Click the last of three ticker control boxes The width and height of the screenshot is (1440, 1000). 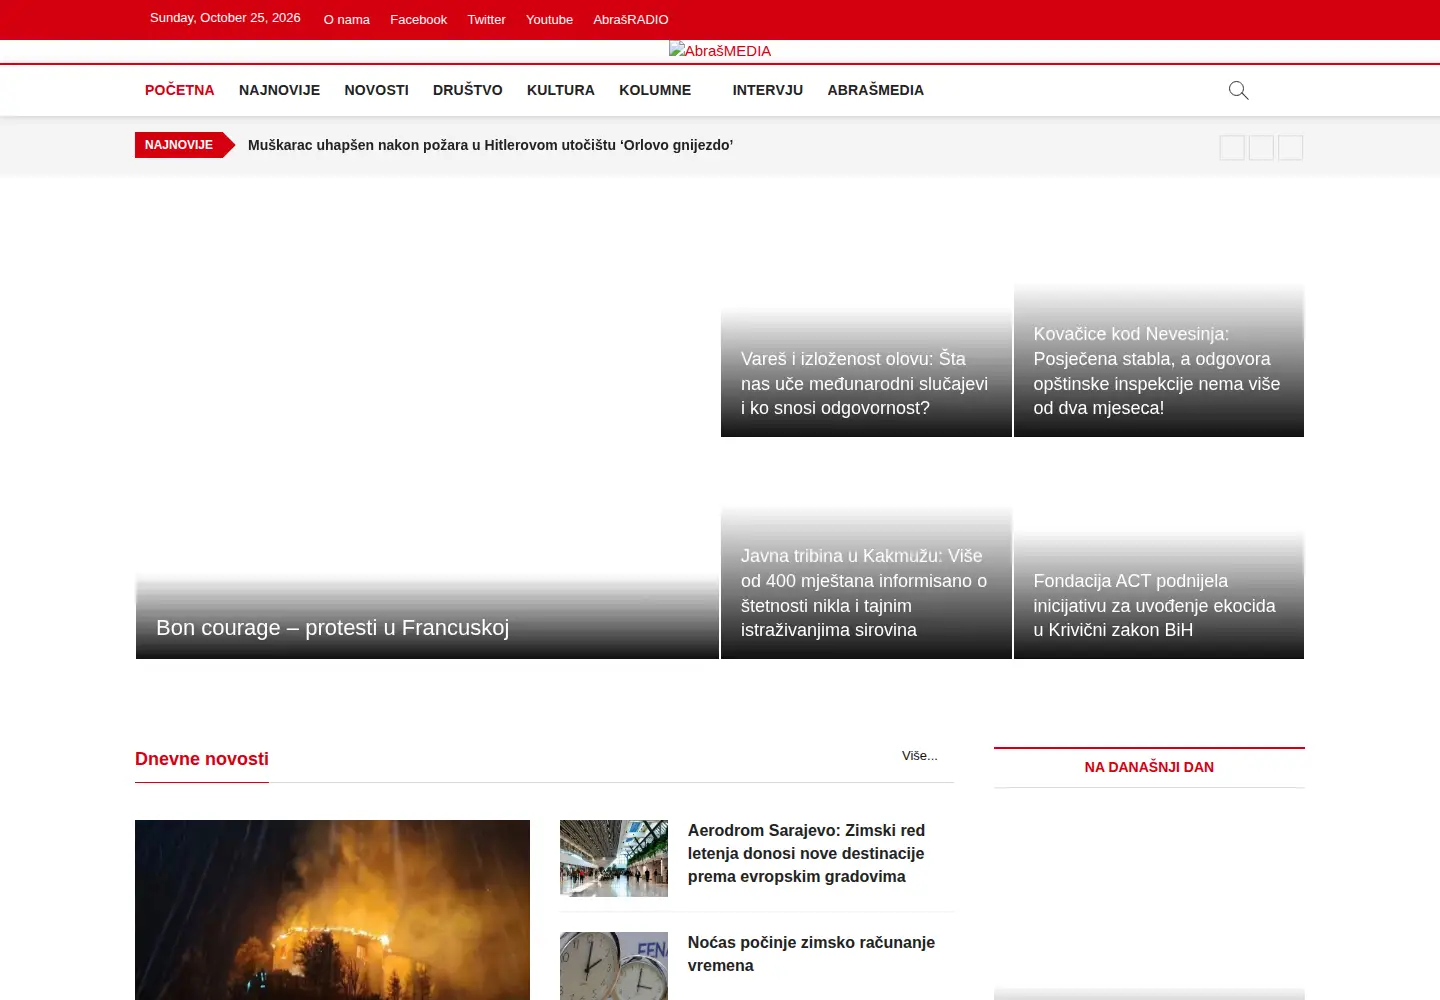(1291, 148)
